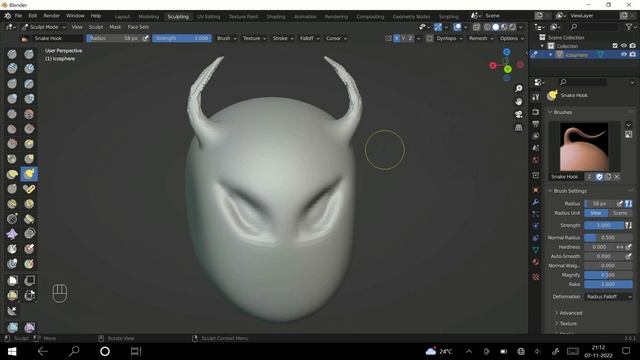This screenshot has width=640, height=360.
Task: Open the Stroke dropdown
Action: 283,38
